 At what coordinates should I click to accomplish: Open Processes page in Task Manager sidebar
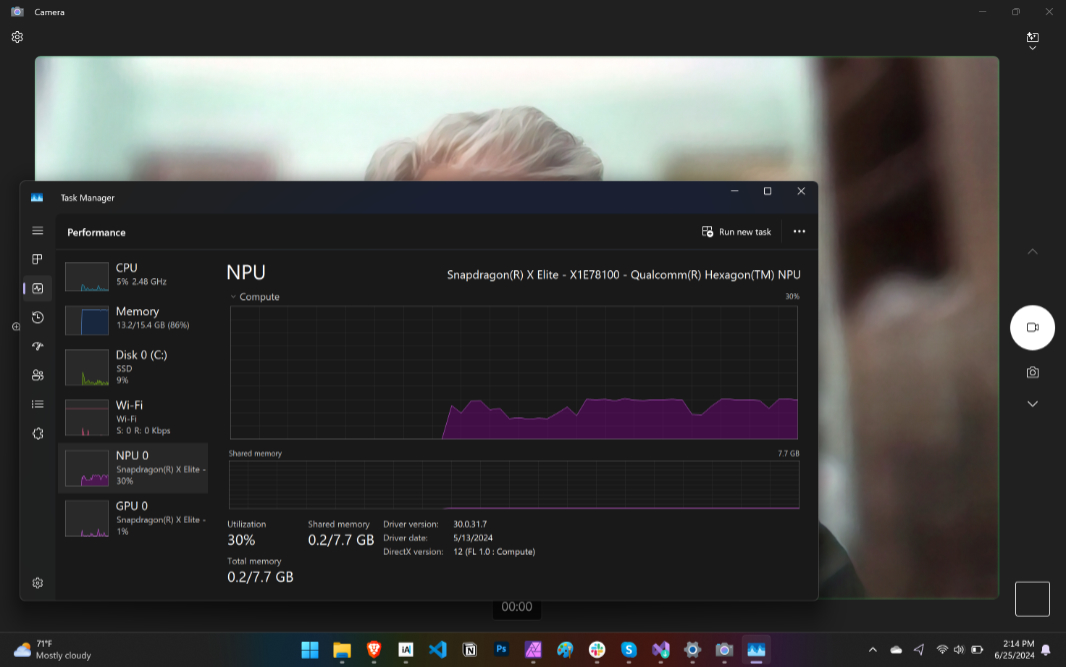click(x=37, y=259)
